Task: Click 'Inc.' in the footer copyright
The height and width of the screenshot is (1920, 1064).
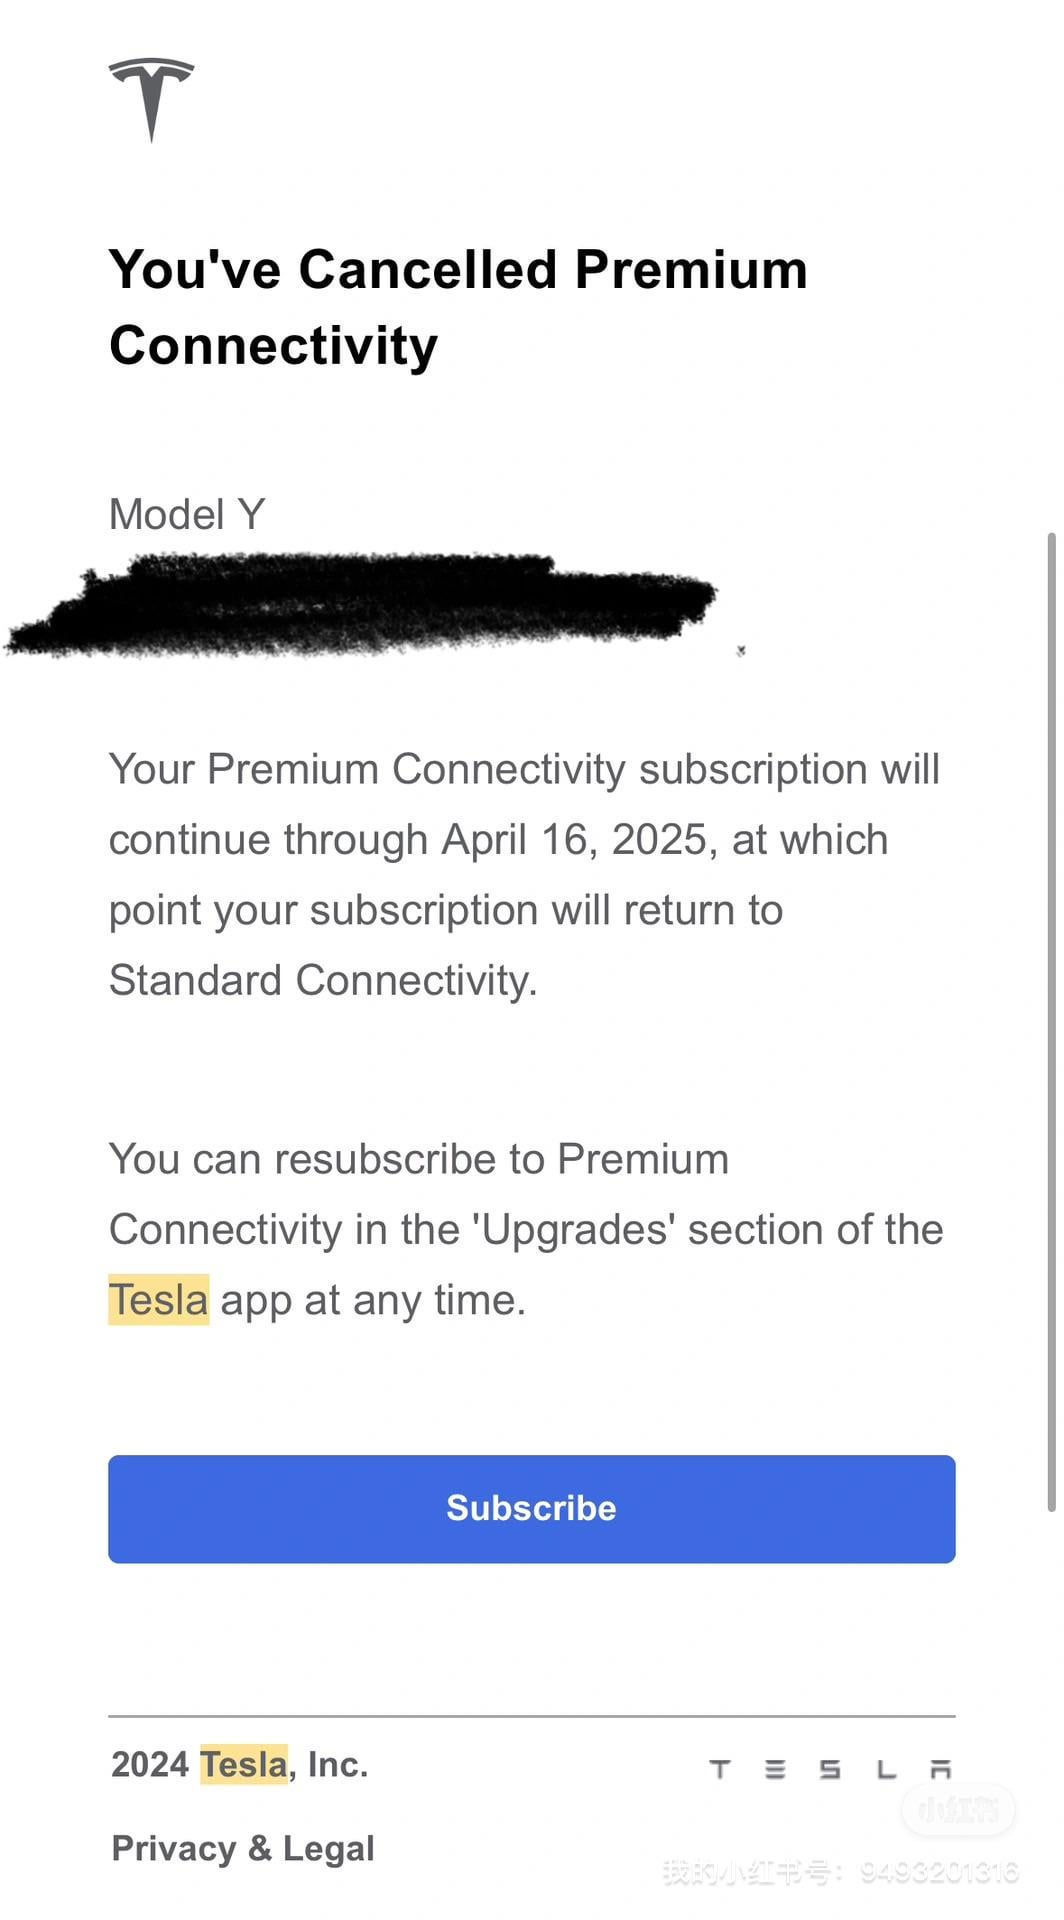Action: [338, 1765]
